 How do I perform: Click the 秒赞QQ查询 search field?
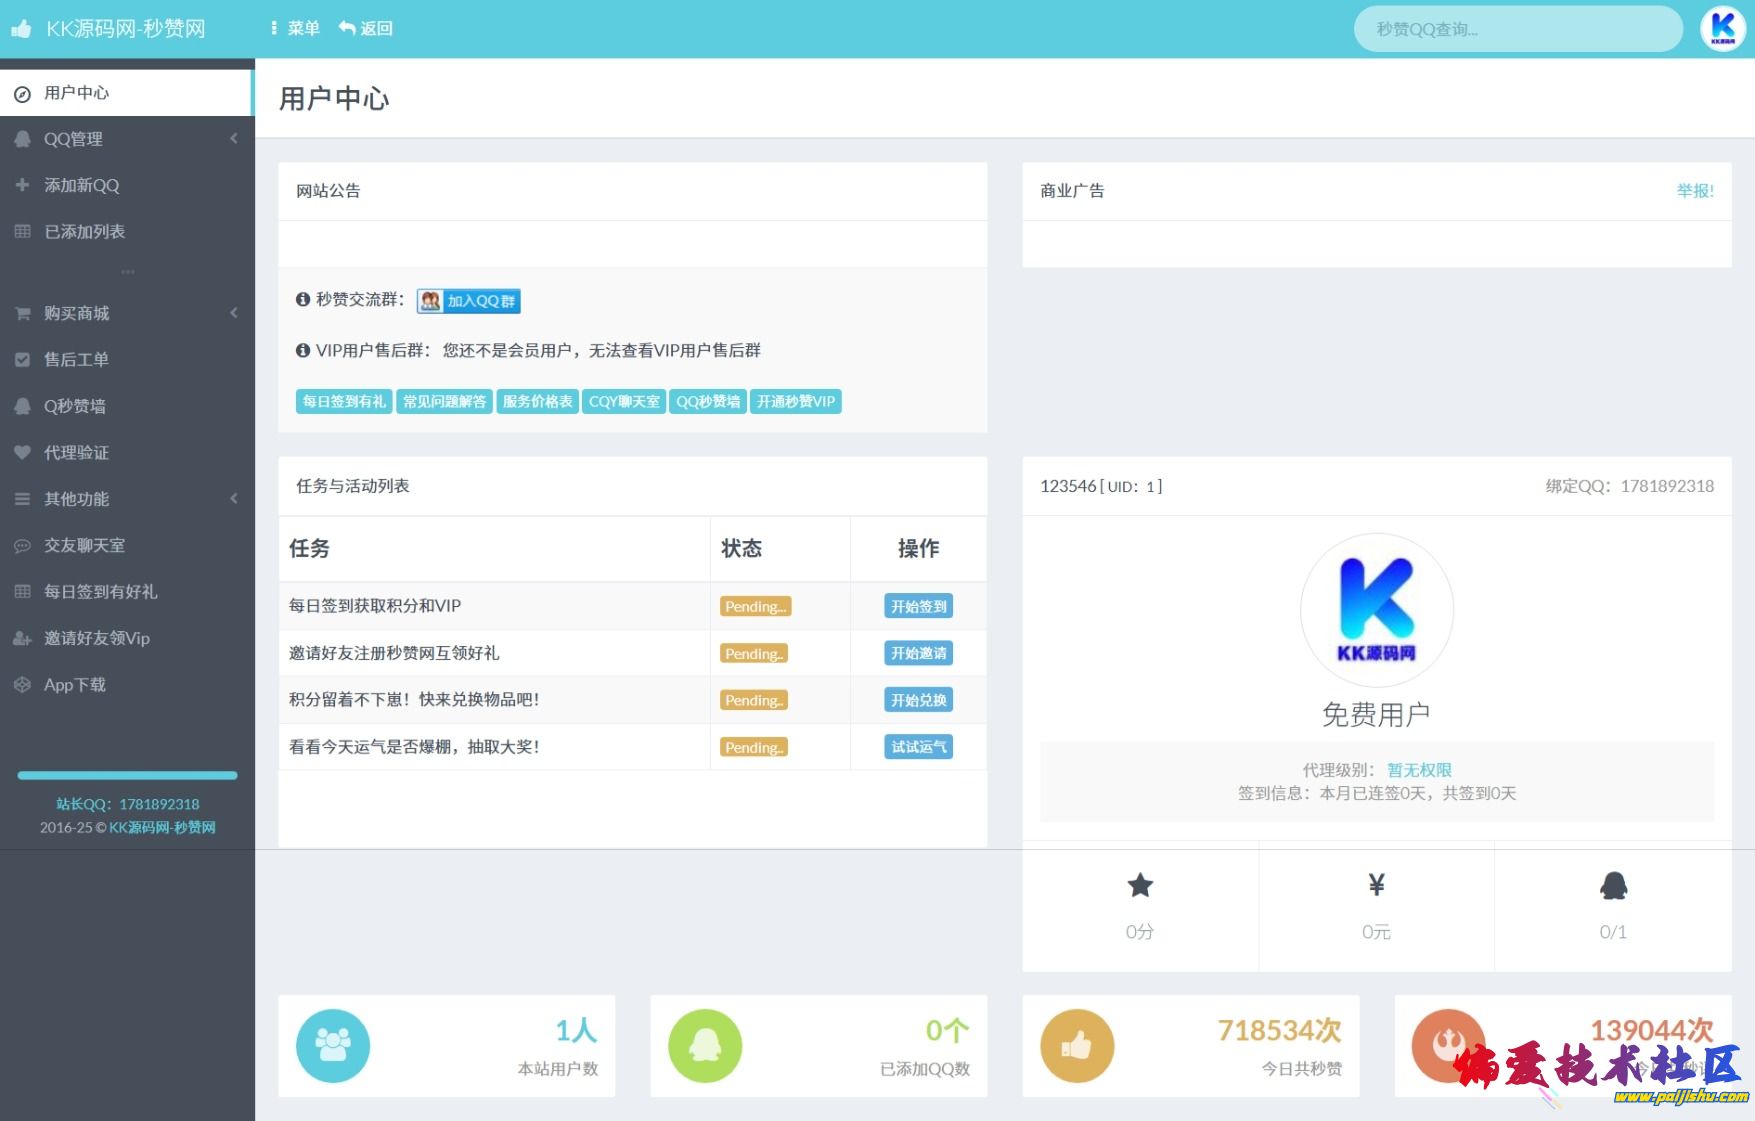pyautogui.click(x=1517, y=29)
